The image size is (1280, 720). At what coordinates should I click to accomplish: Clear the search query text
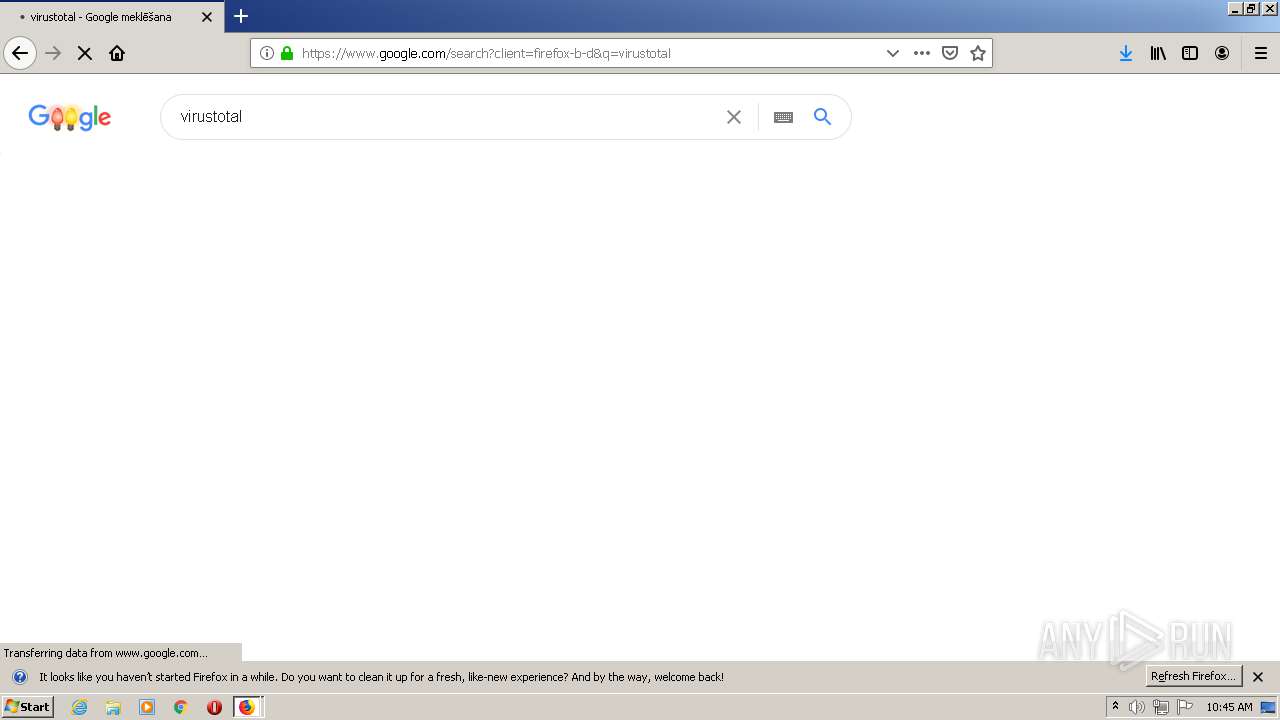point(734,117)
